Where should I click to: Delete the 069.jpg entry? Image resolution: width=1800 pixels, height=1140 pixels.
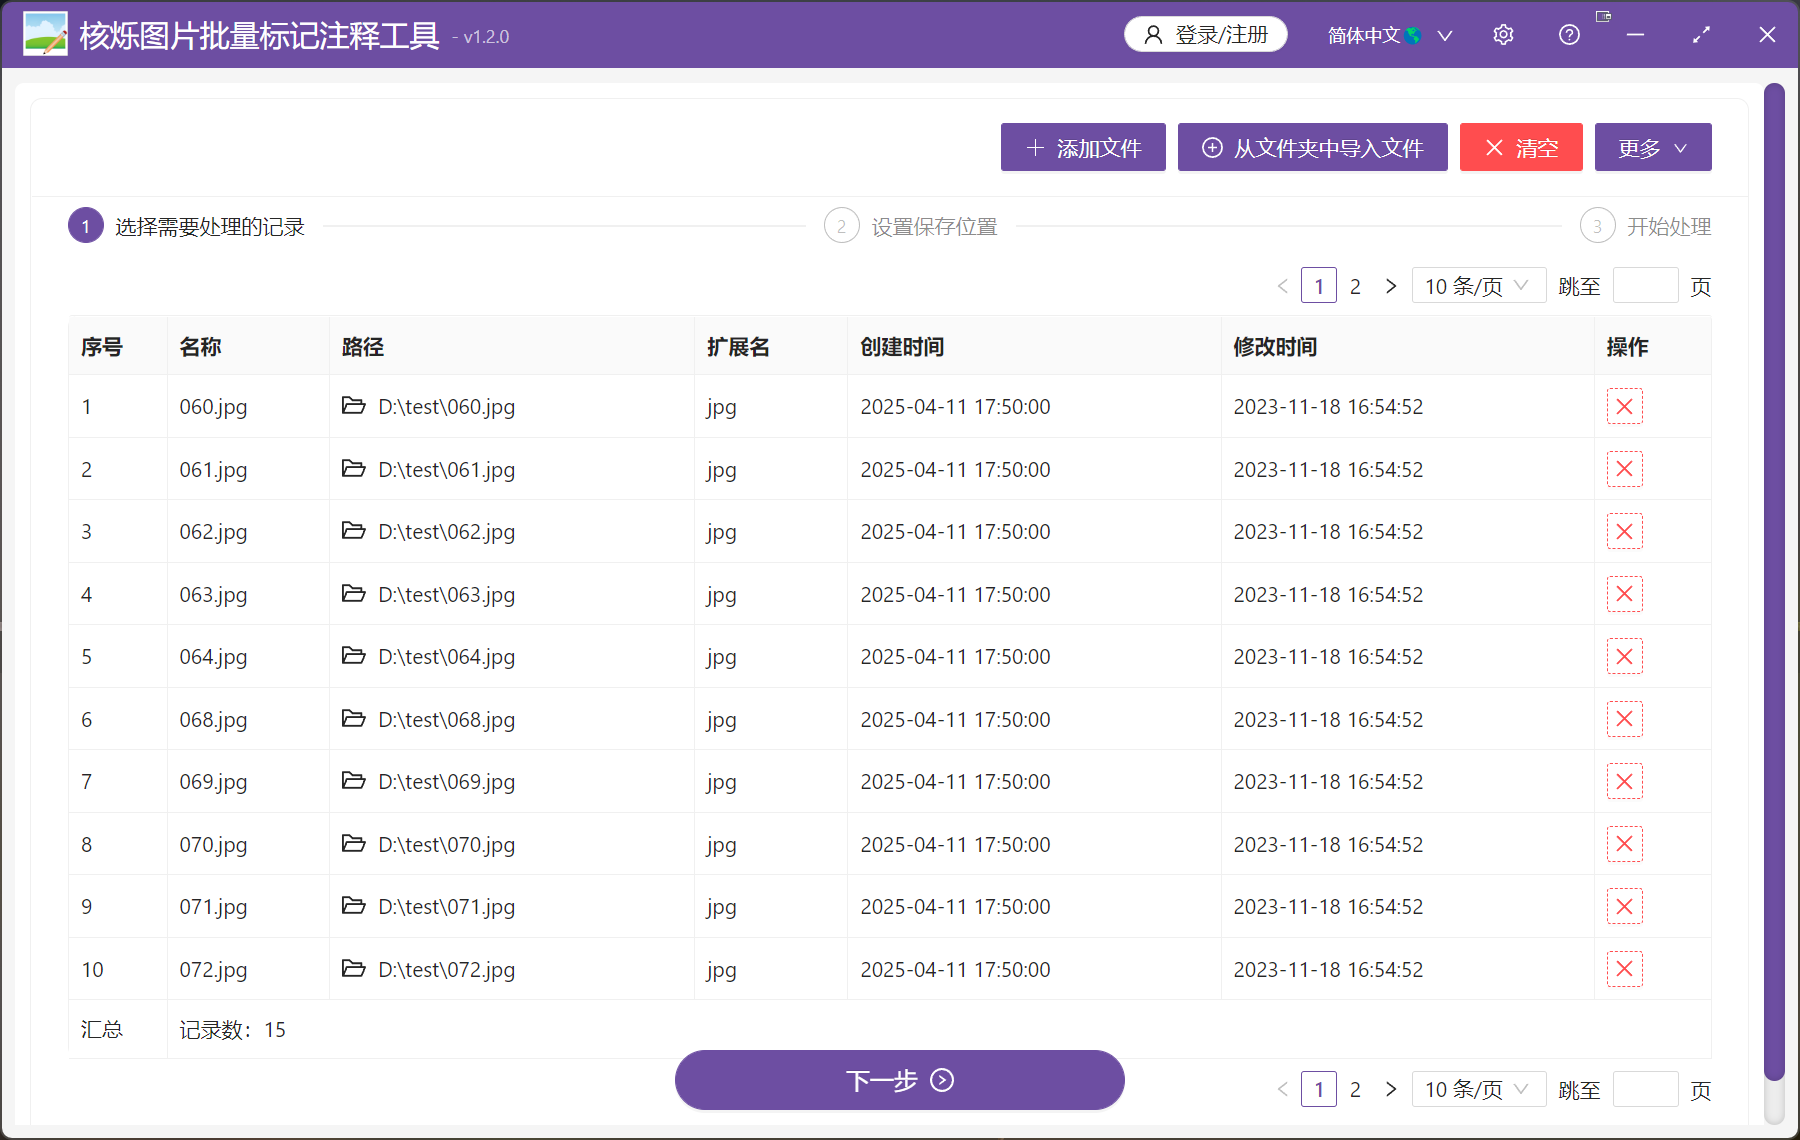pos(1624,781)
